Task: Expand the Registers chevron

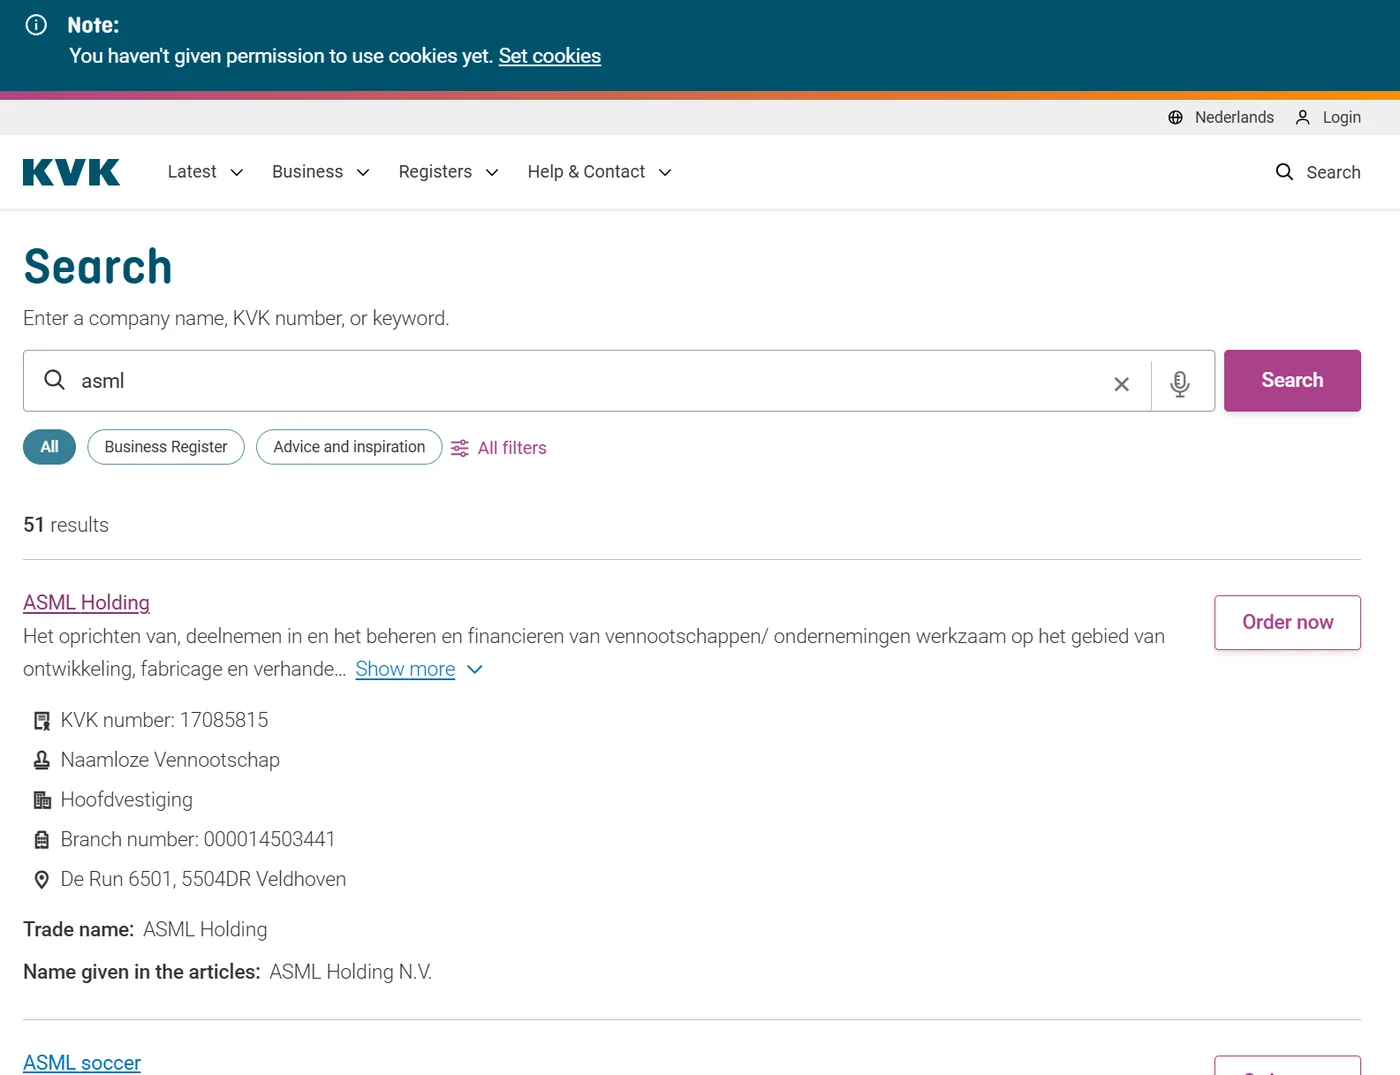Action: tap(492, 173)
